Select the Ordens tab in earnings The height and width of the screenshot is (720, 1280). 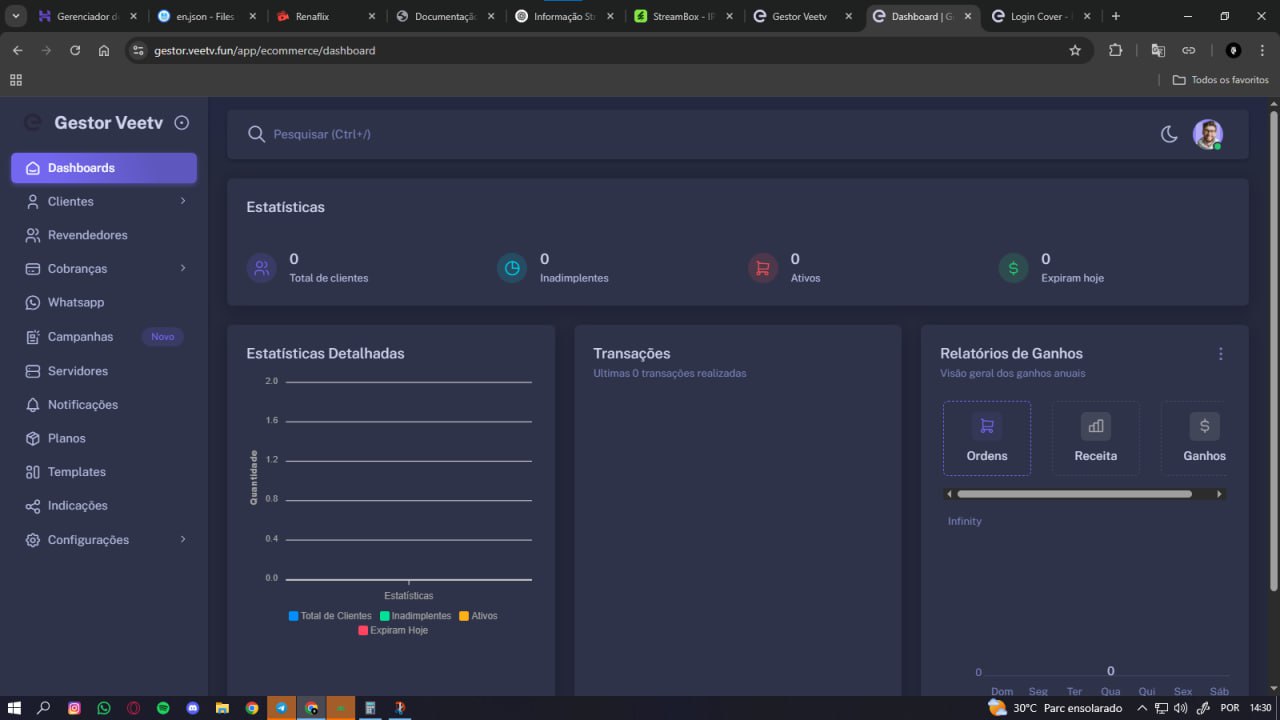[986, 438]
